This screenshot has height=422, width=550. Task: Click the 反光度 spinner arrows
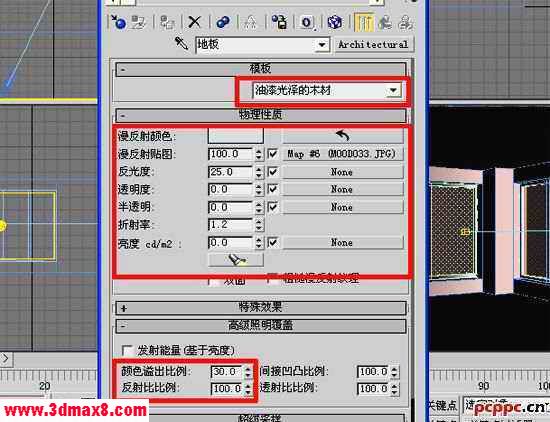tap(259, 172)
